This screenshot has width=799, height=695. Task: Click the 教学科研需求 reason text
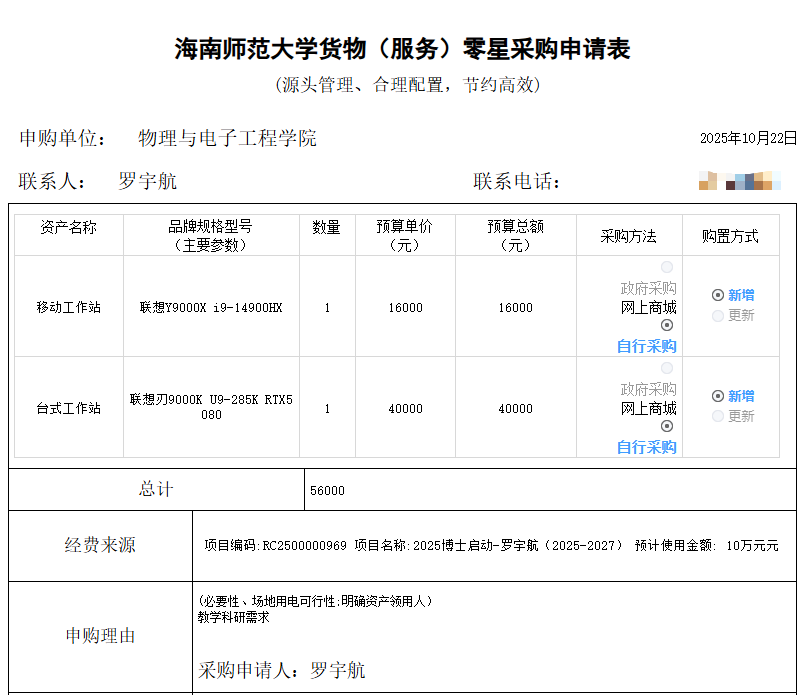click(x=234, y=617)
